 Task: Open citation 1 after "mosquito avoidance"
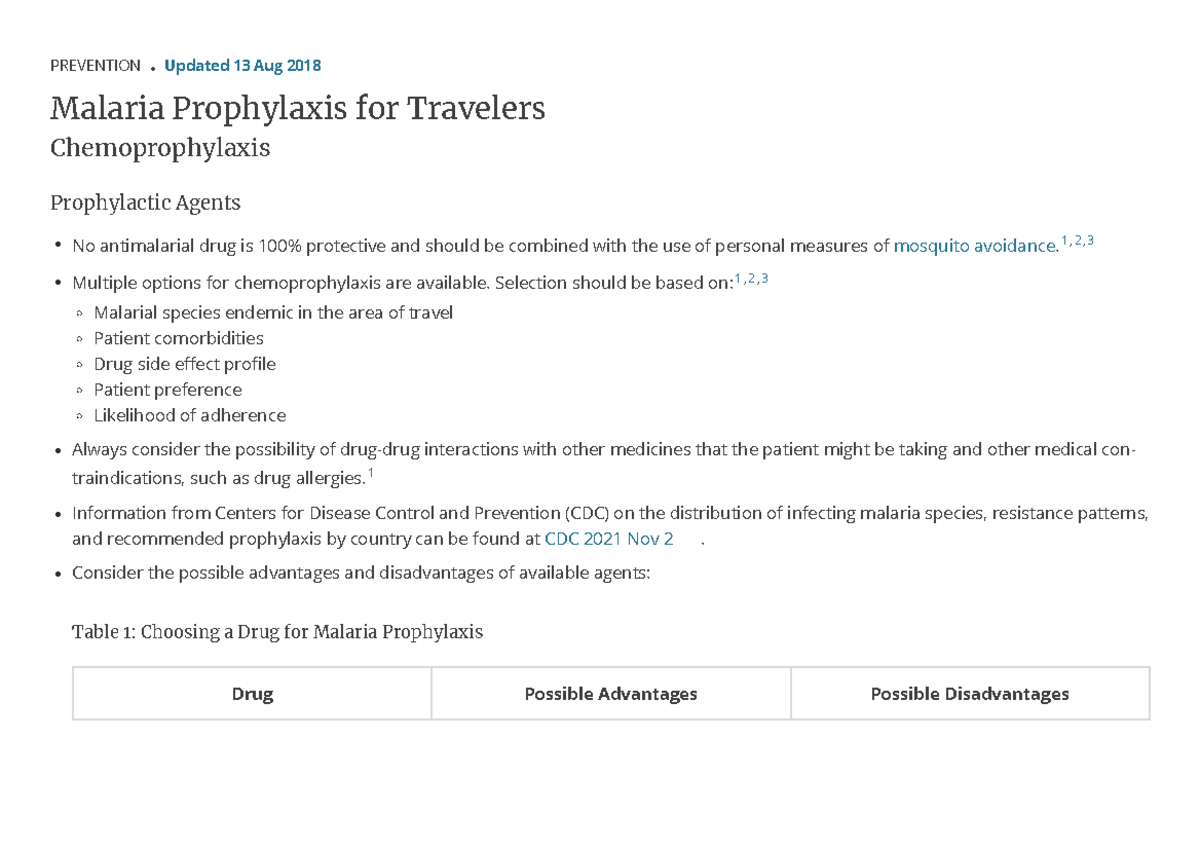(x=1065, y=241)
